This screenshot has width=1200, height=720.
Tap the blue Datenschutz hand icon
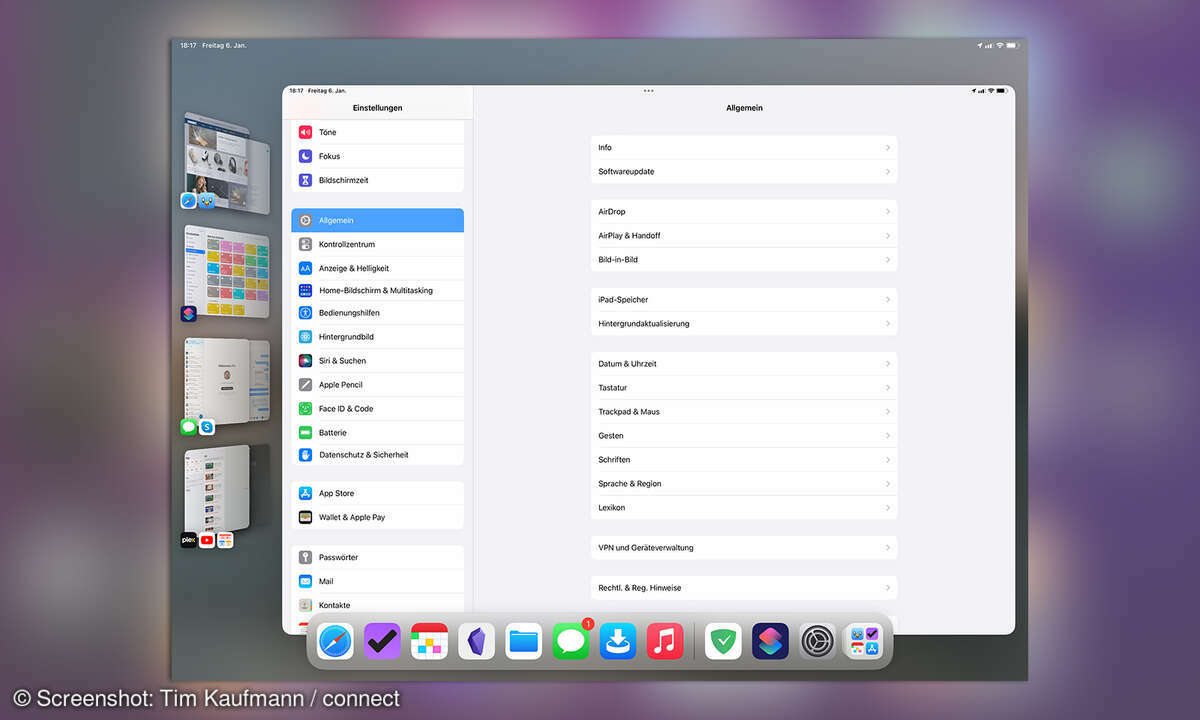(305, 455)
